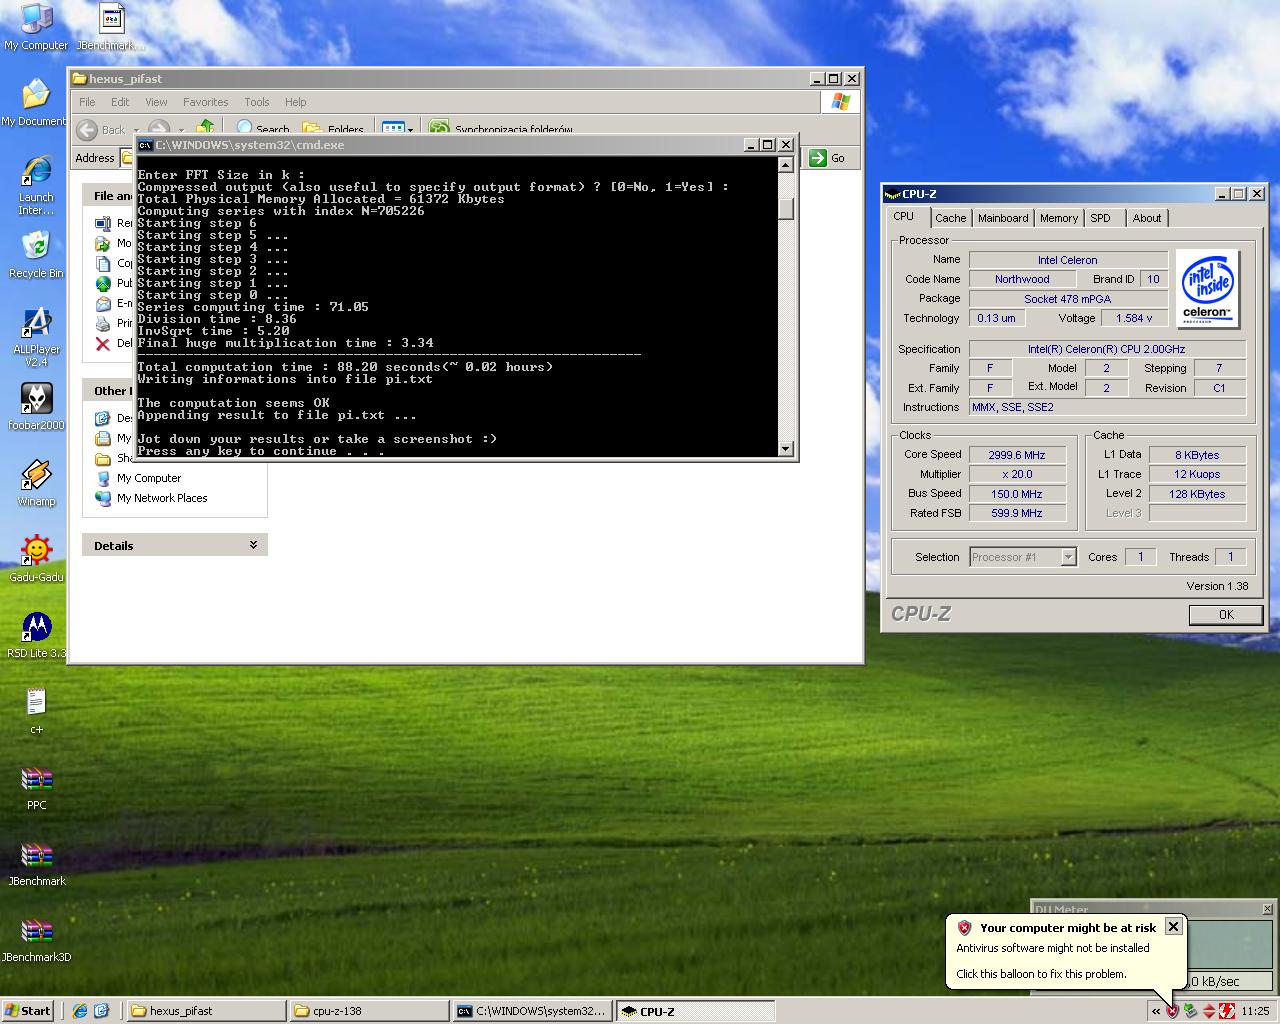
Task: Click Search in hexus_pifast toolbar
Action: tap(263, 129)
